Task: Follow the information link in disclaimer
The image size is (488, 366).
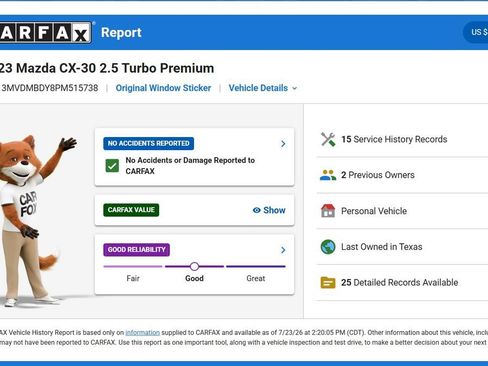Action: coord(143,333)
